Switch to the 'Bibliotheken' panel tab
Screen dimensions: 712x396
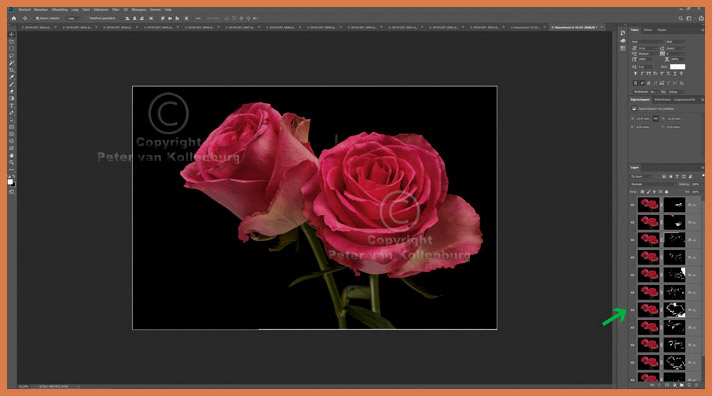click(x=662, y=99)
